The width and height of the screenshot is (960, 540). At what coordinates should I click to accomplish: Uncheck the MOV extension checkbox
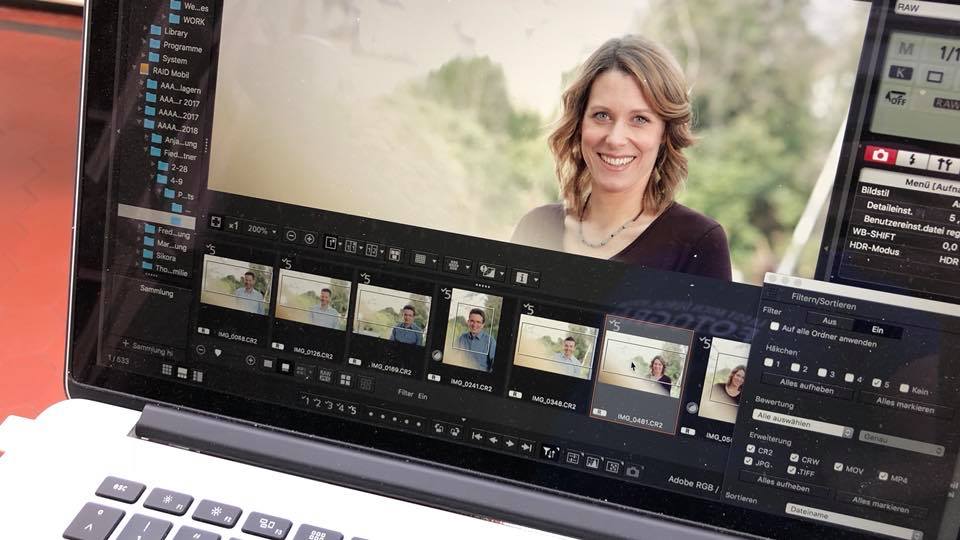coord(838,467)
